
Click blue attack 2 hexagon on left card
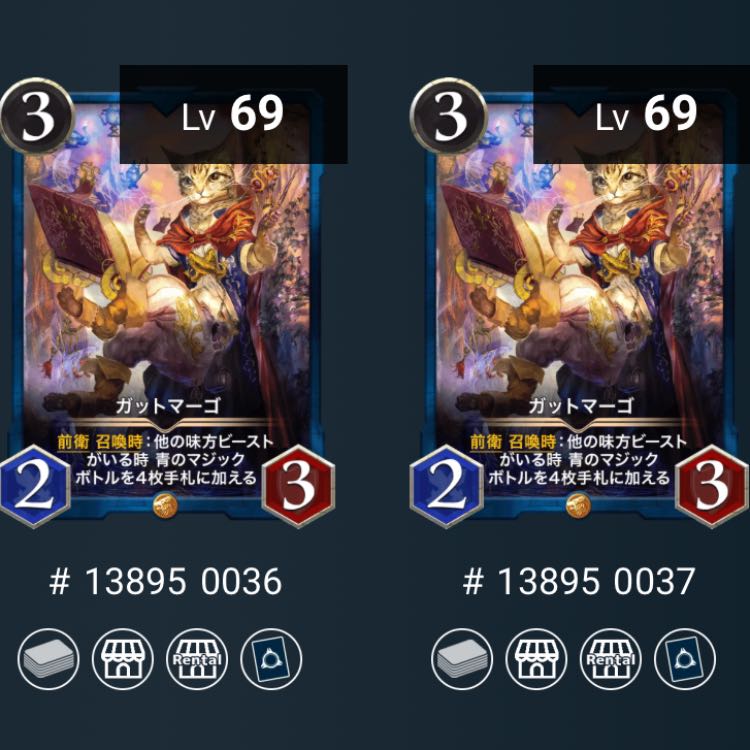[34, 487]
